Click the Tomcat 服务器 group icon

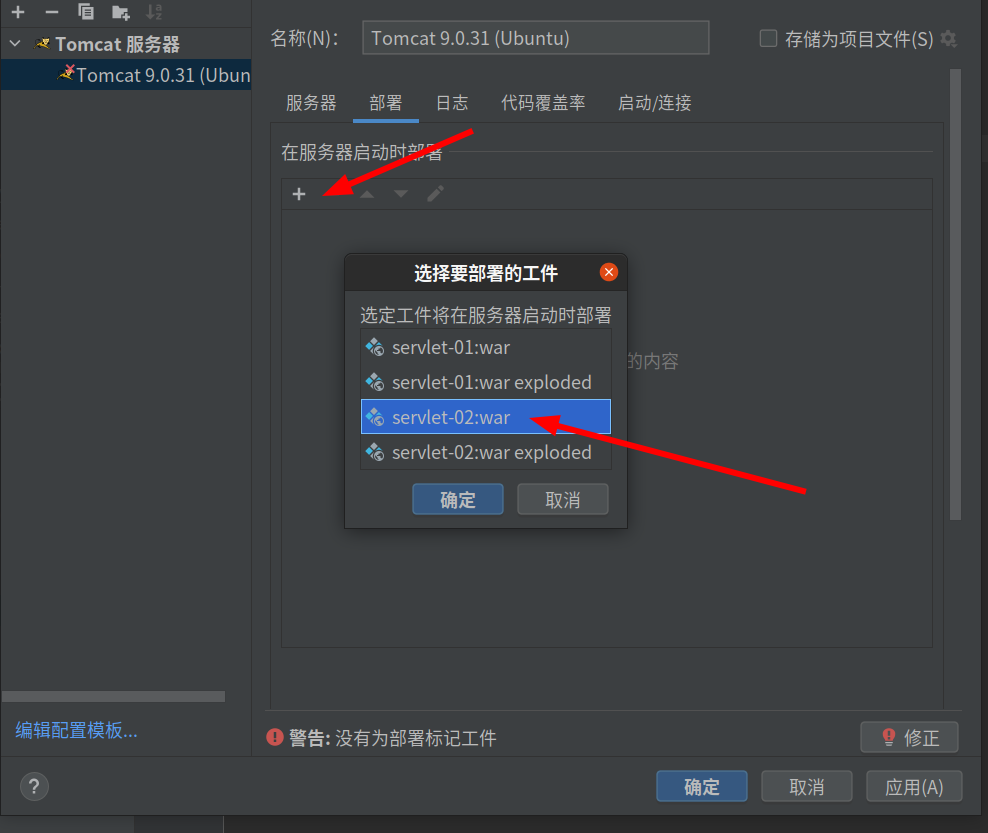click(x=42, y=43)
